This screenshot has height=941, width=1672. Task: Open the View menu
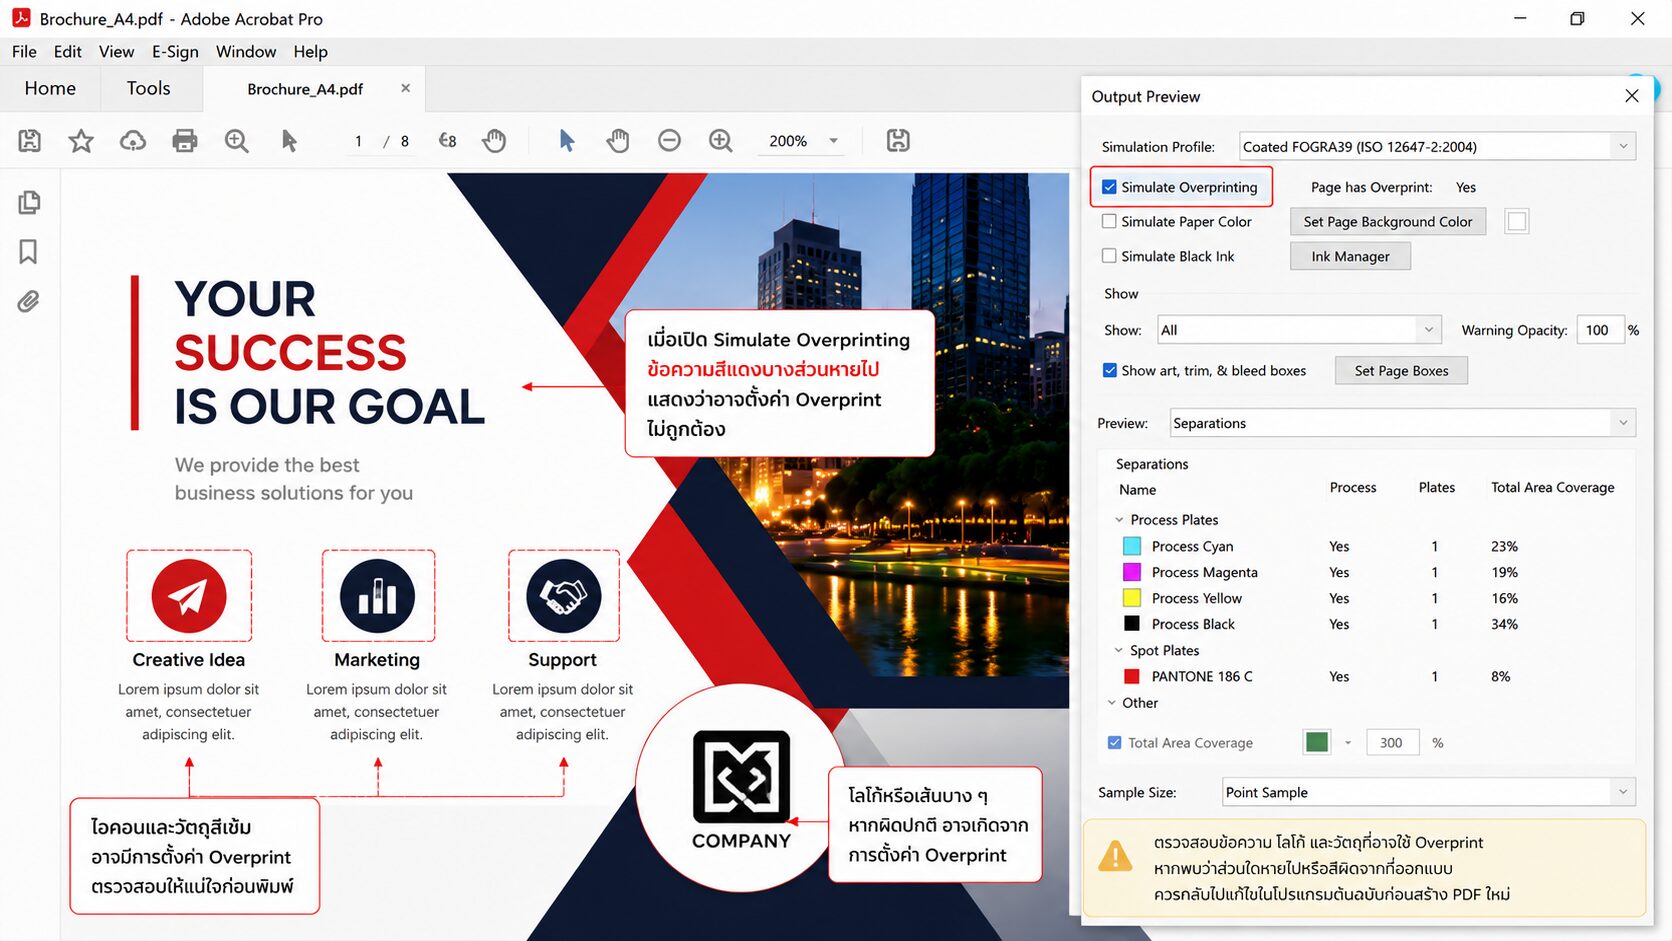tap(116, 51)
